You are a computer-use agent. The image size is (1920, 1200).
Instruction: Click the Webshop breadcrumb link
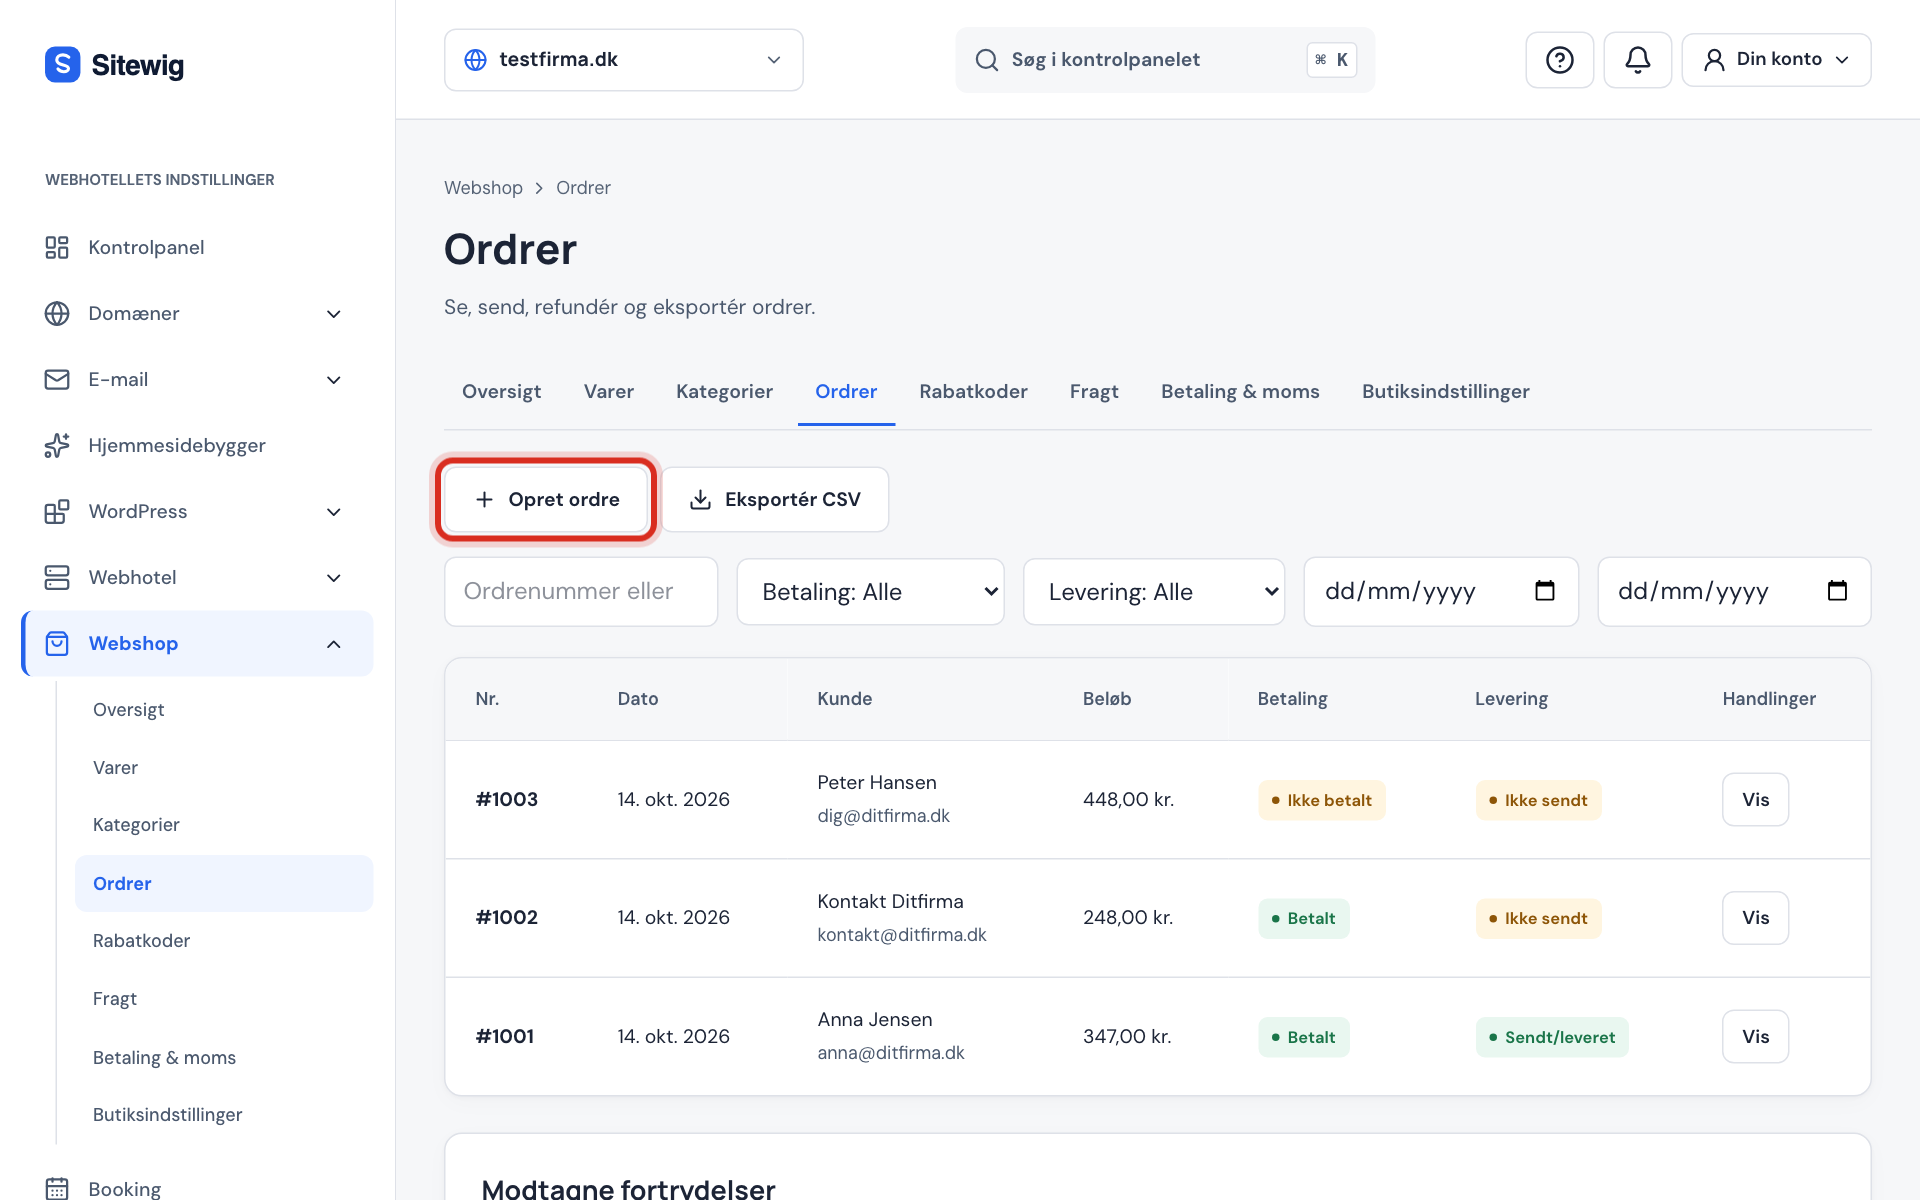pyautogui.click(x=483, y=188)
